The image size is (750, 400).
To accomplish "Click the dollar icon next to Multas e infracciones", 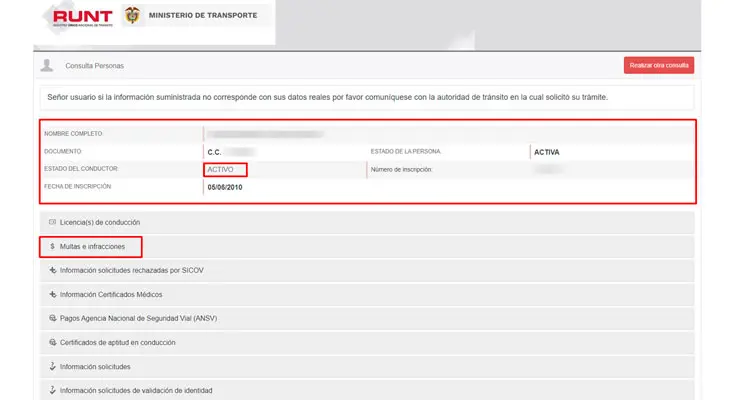I will [x=53, y=246].
